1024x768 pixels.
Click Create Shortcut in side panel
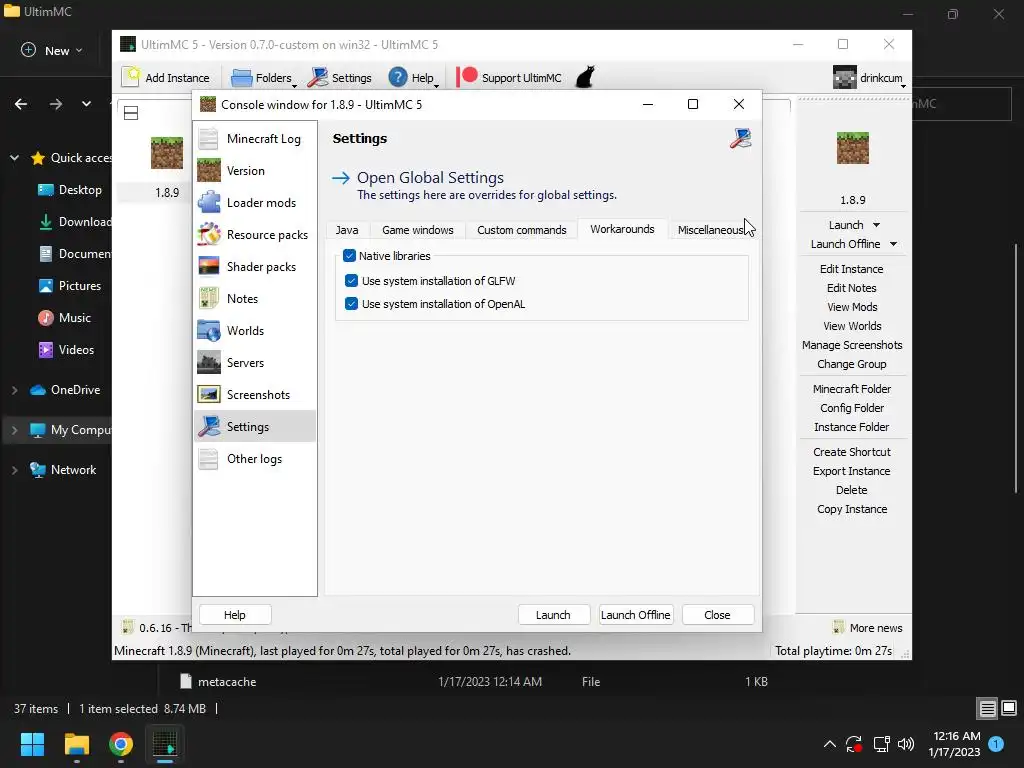tap(852, 452)
